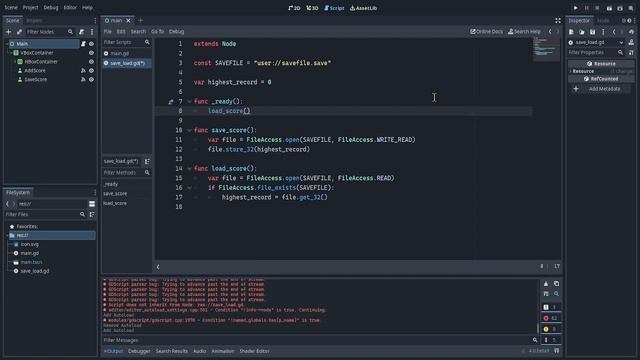Fold the load_score function at line 14
Screen dimensions: 640x360
pyautogui.click(x=189, y=169)
